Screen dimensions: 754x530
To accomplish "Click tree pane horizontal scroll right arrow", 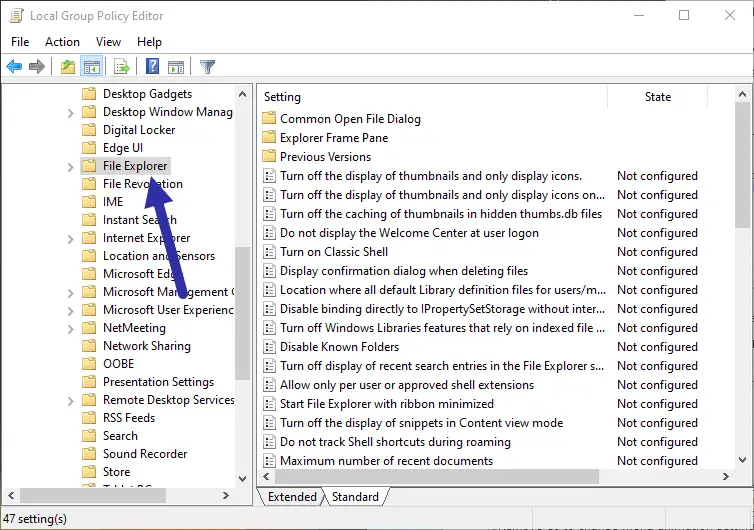I will coord(226,495).
